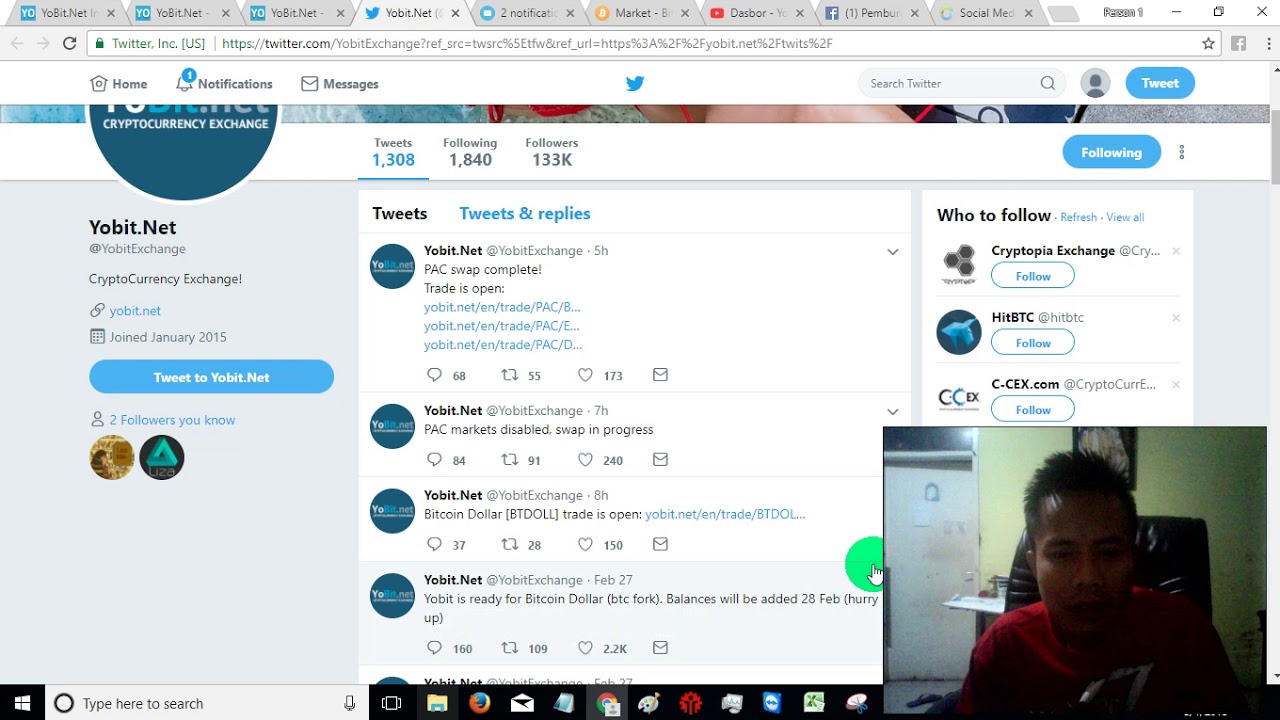Expand options chevron on PAC markets disabled tweet
The width and height of the screenshot is (1280, 720).
893,412
